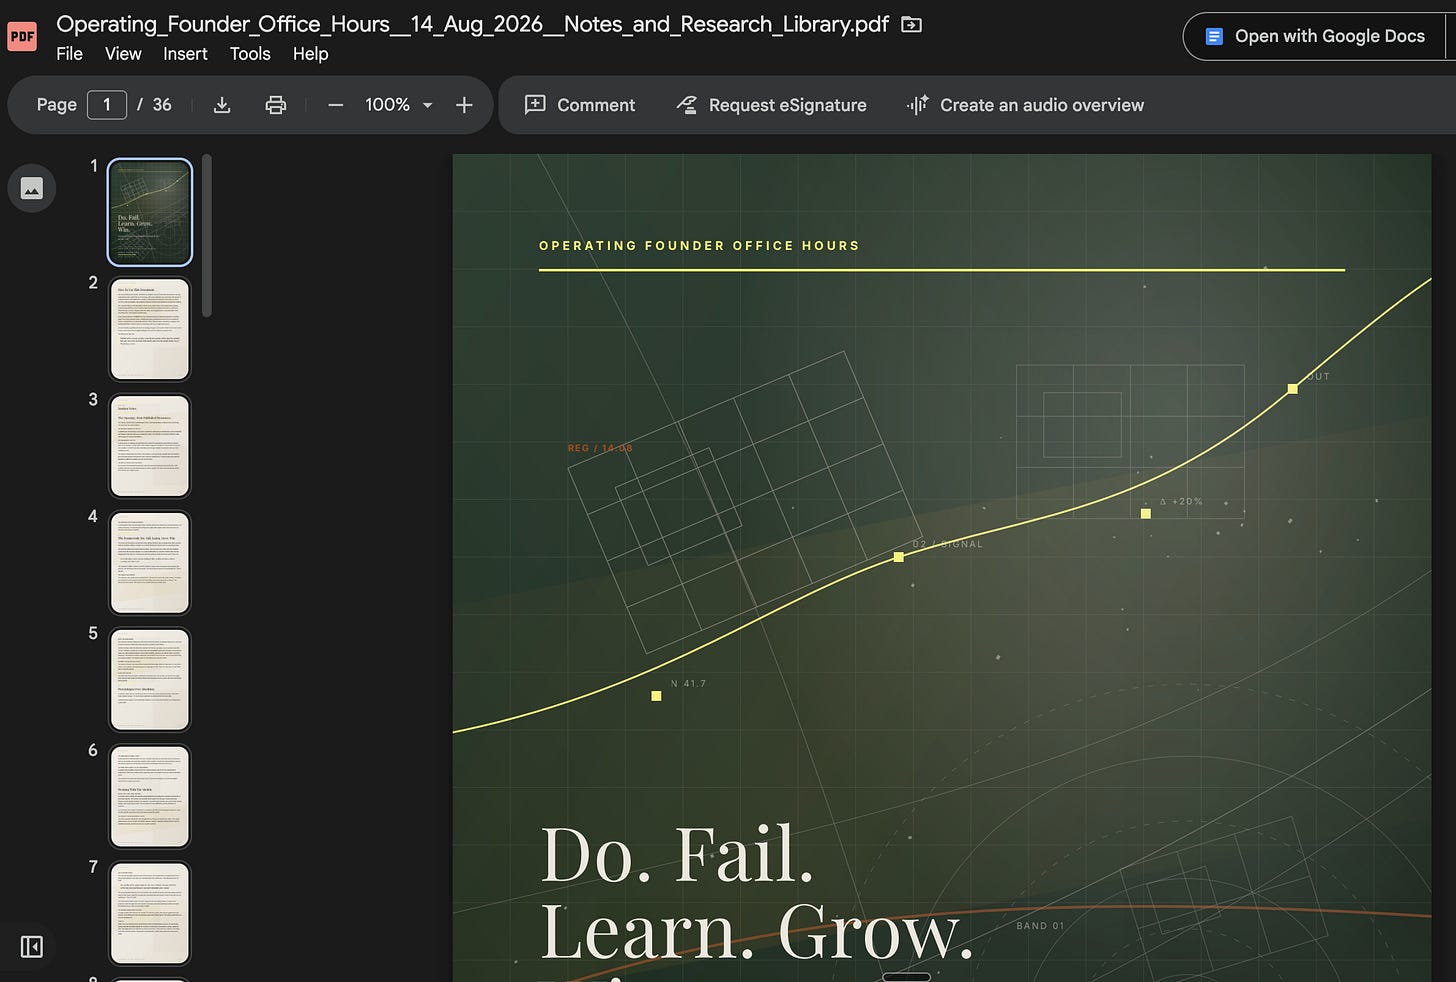This screenshot has height=982, width=1456.
Task: Zoom in with the plus icon
Action: 464,105
